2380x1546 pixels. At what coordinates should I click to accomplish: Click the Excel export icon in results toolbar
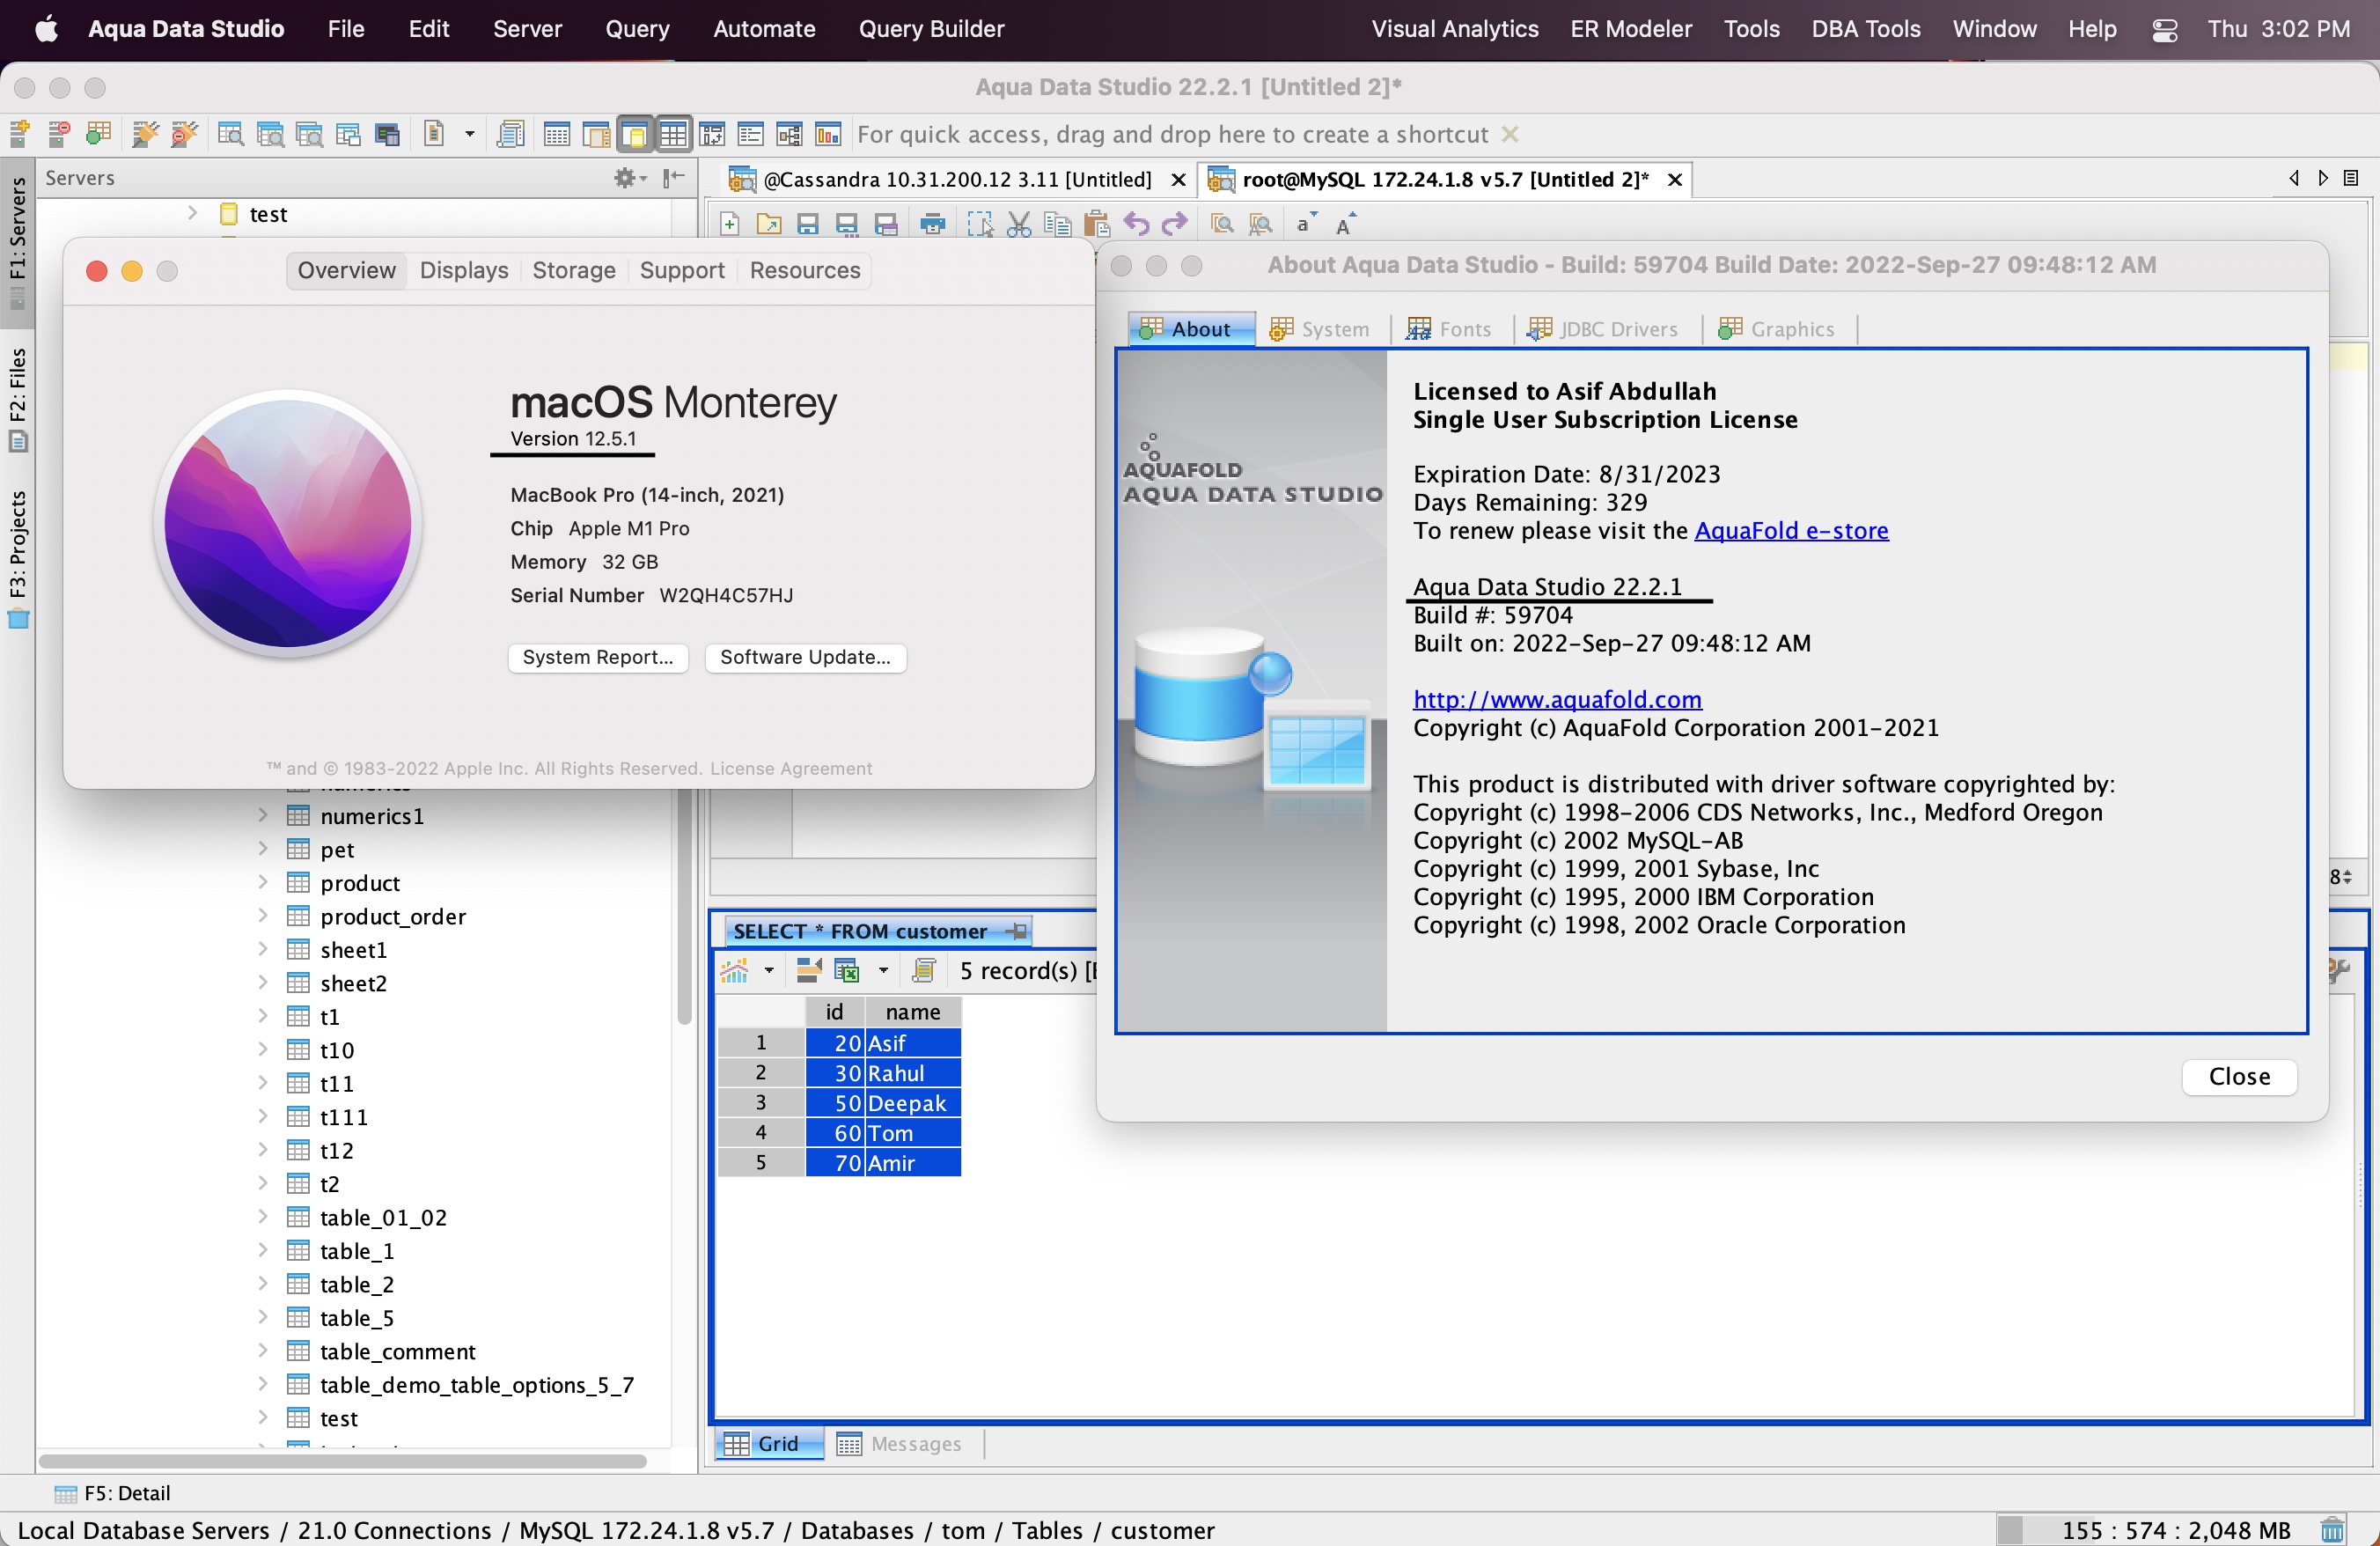coord(846,970)
